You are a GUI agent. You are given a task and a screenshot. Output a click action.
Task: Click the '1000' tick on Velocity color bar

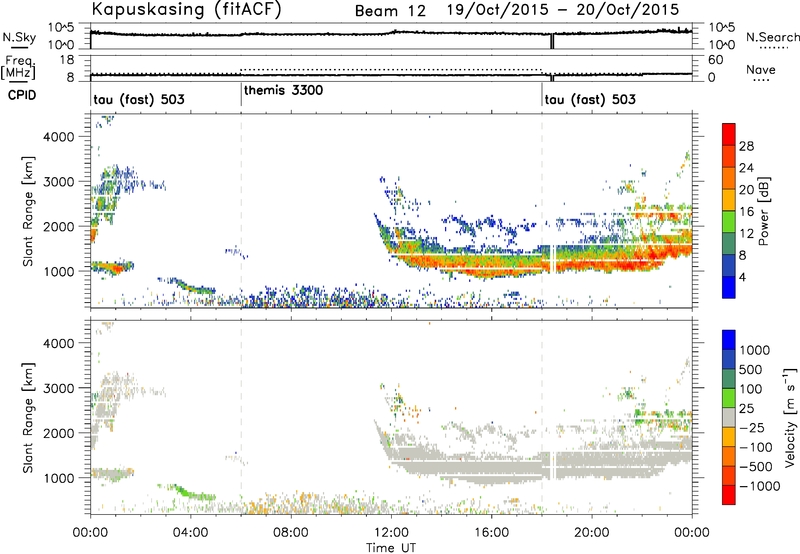(x=755, y=350)
